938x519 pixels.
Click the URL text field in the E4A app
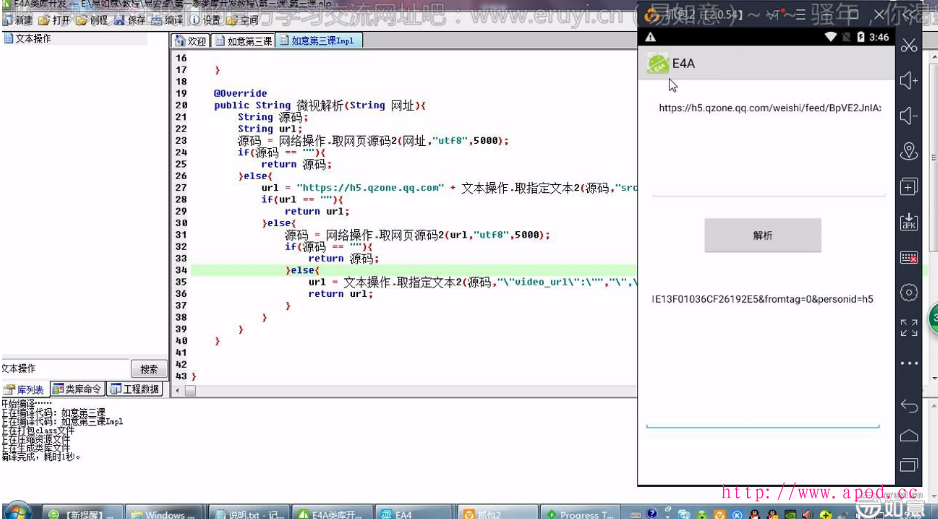pyautogui.click(x=769, y=108)
